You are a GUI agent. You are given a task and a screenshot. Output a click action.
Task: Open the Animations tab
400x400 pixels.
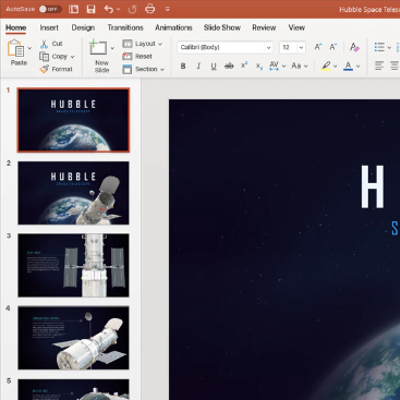174,28
